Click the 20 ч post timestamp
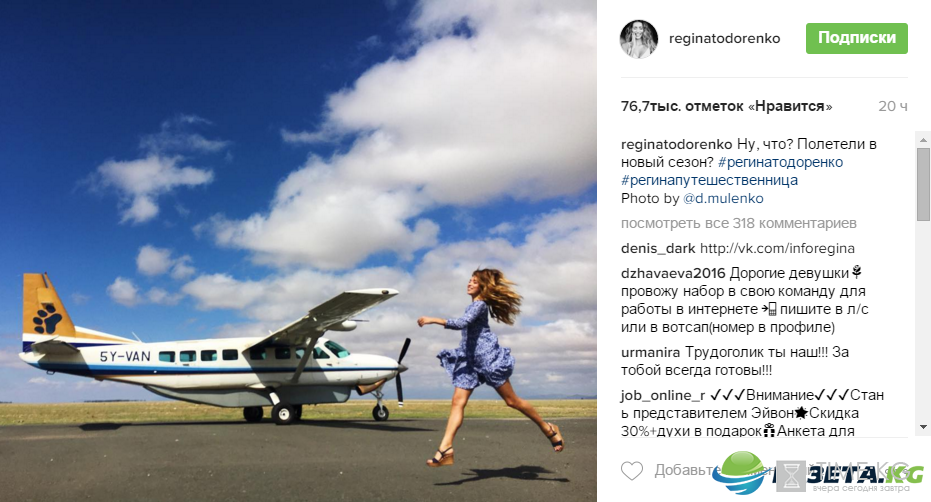This screenshot has height=502, width=931. (x=892, y=106)
